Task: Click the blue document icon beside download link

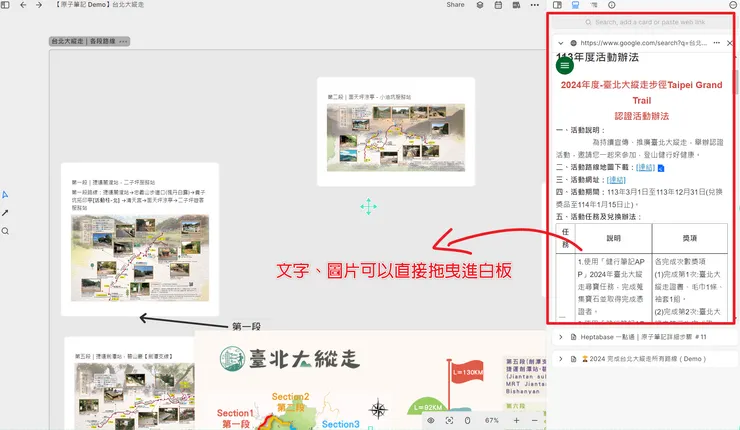Action: pyautogui.click(x=661, y=168)
